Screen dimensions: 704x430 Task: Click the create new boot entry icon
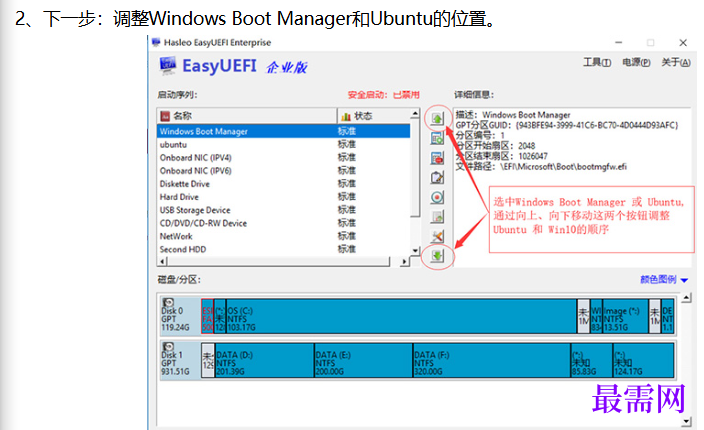[x=437, y=138]
